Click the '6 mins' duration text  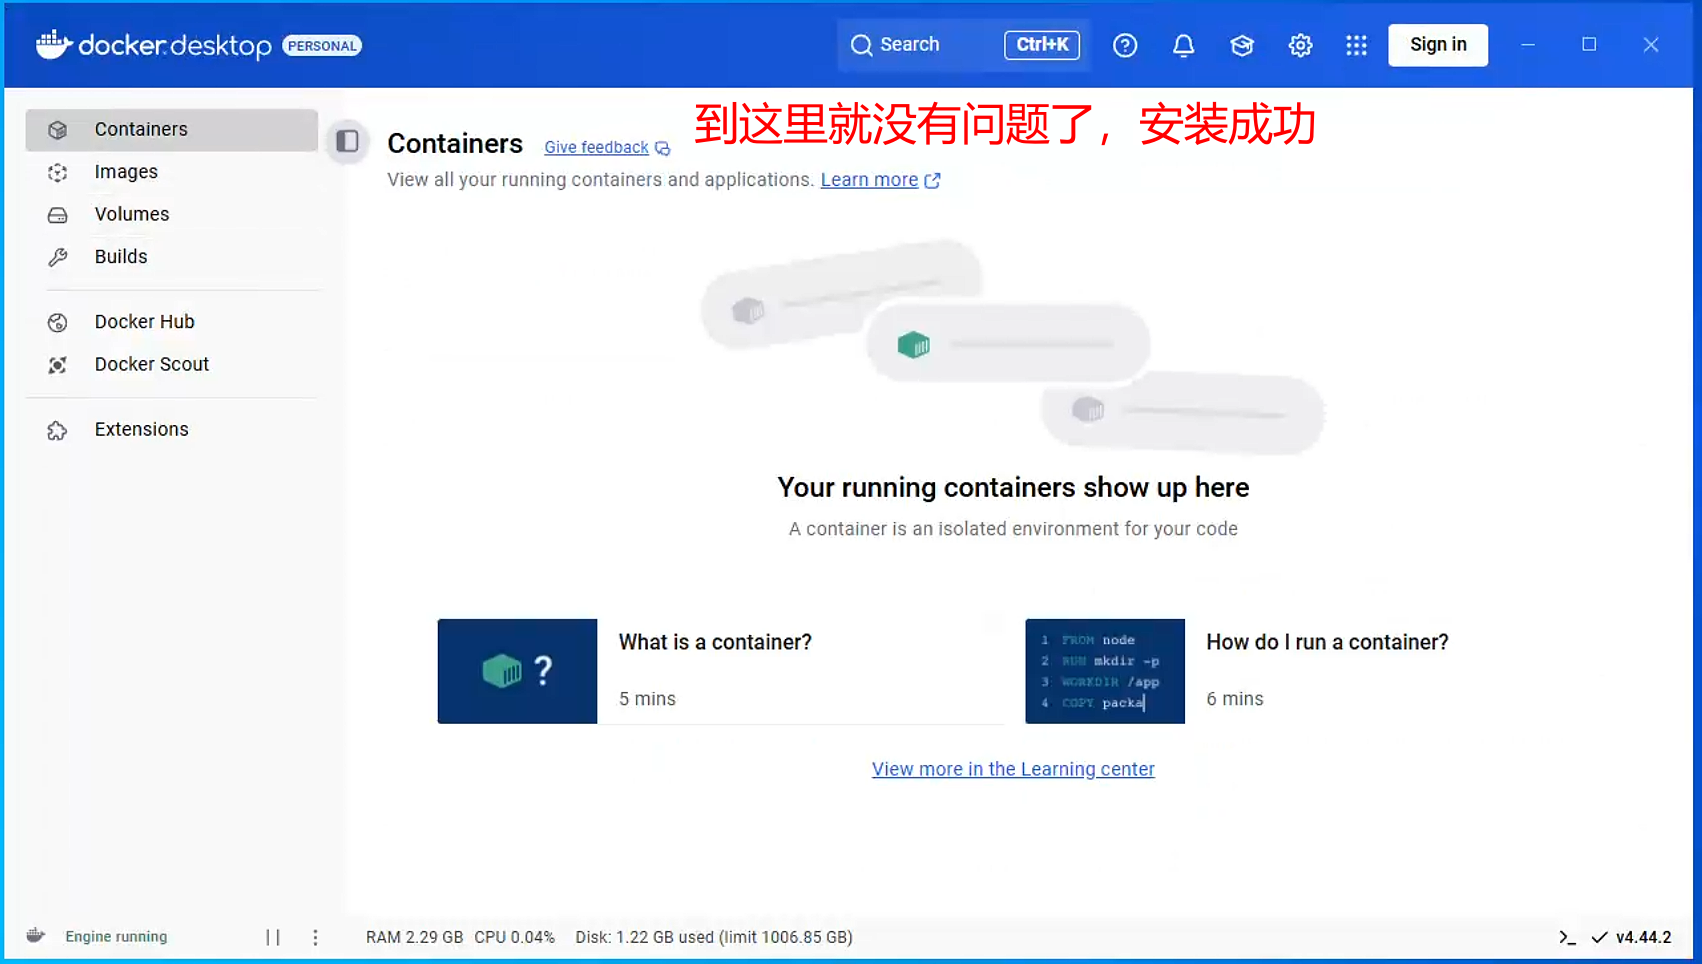pos(1235,699)
